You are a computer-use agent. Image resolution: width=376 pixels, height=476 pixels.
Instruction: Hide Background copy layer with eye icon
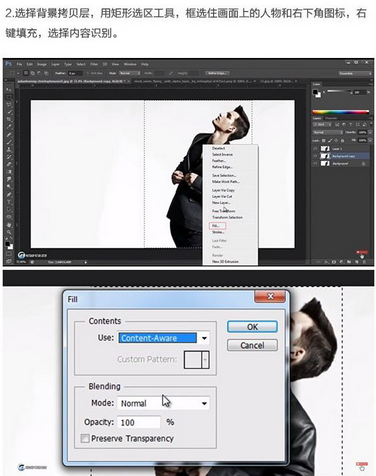pos(315,156)
